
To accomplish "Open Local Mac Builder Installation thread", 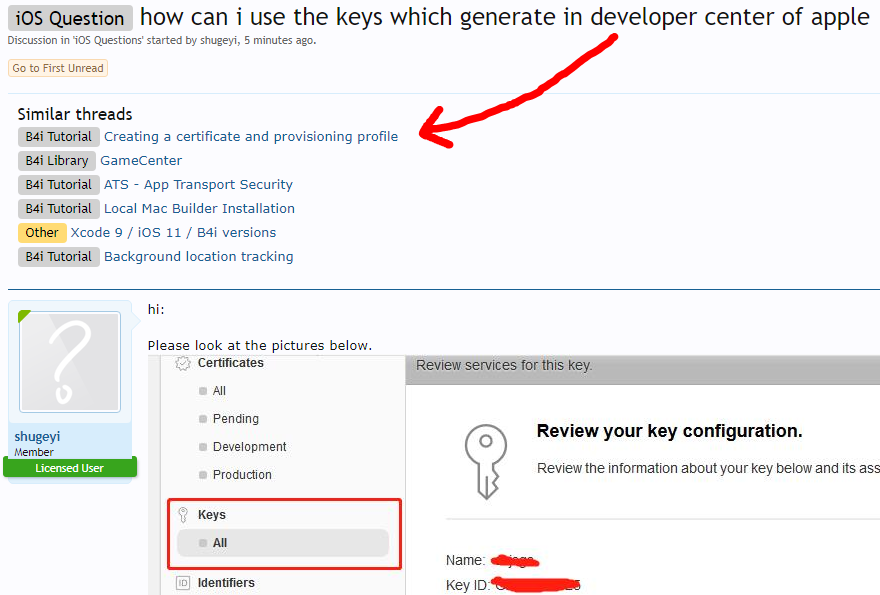I will tap(199, 208).
